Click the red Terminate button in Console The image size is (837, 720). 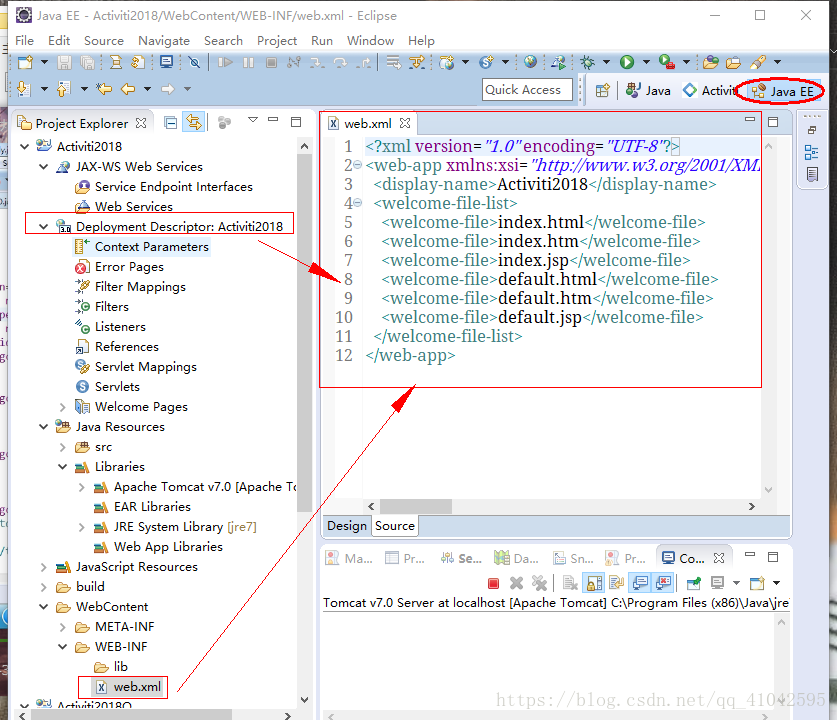tap(493, 583)
